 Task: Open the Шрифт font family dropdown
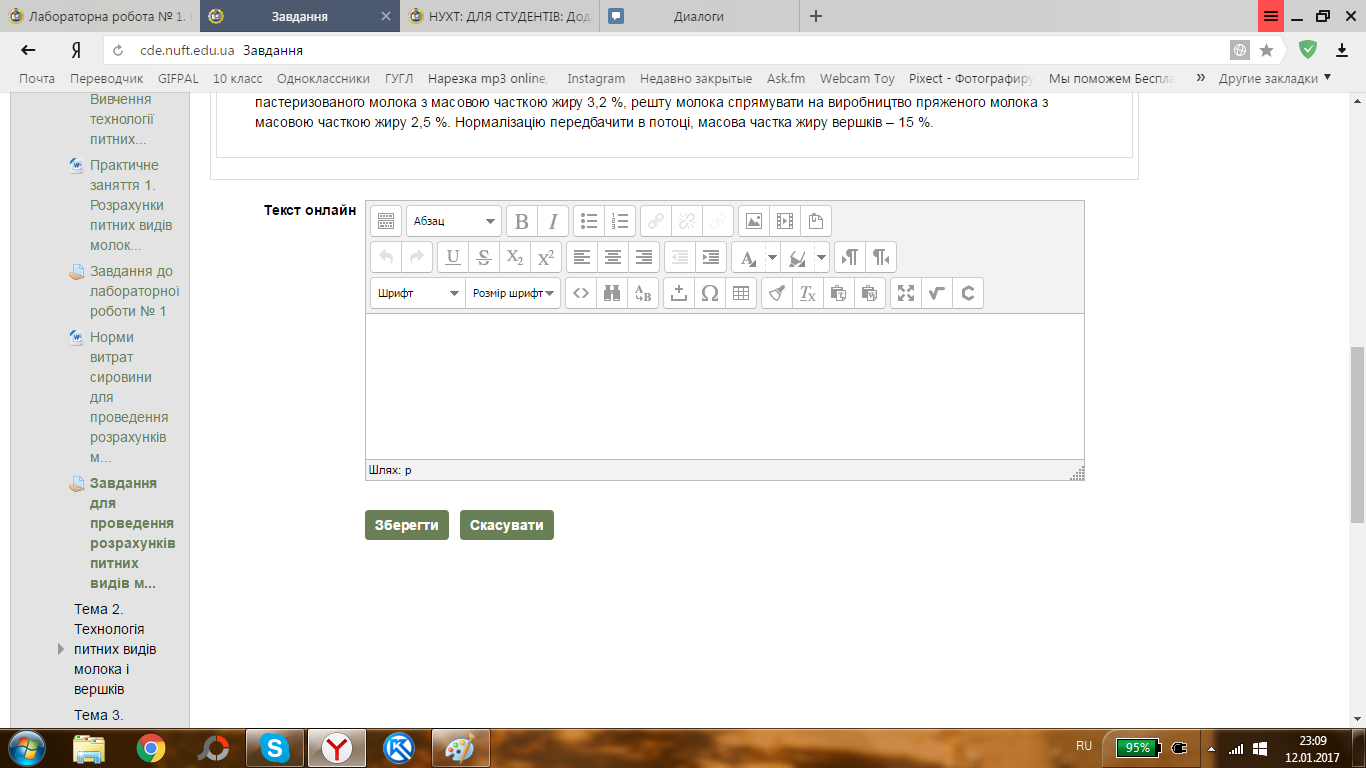(x=417, y=293)
